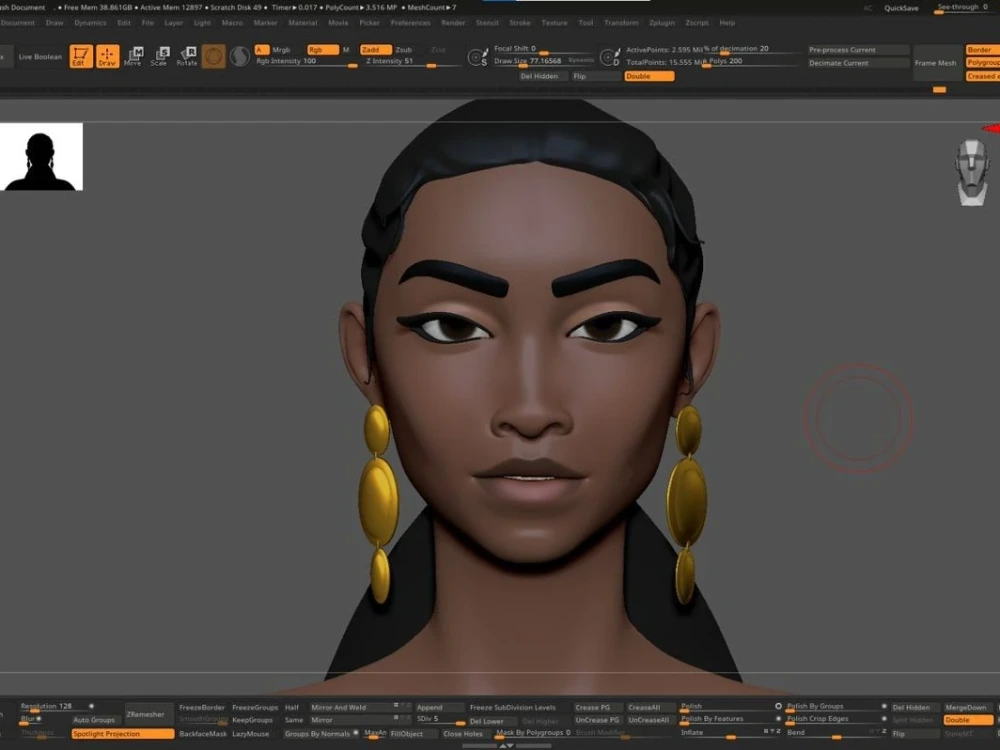1000x750 pixels.
Task: Expand the Transform palette
Action: click(x=621, y=22)
